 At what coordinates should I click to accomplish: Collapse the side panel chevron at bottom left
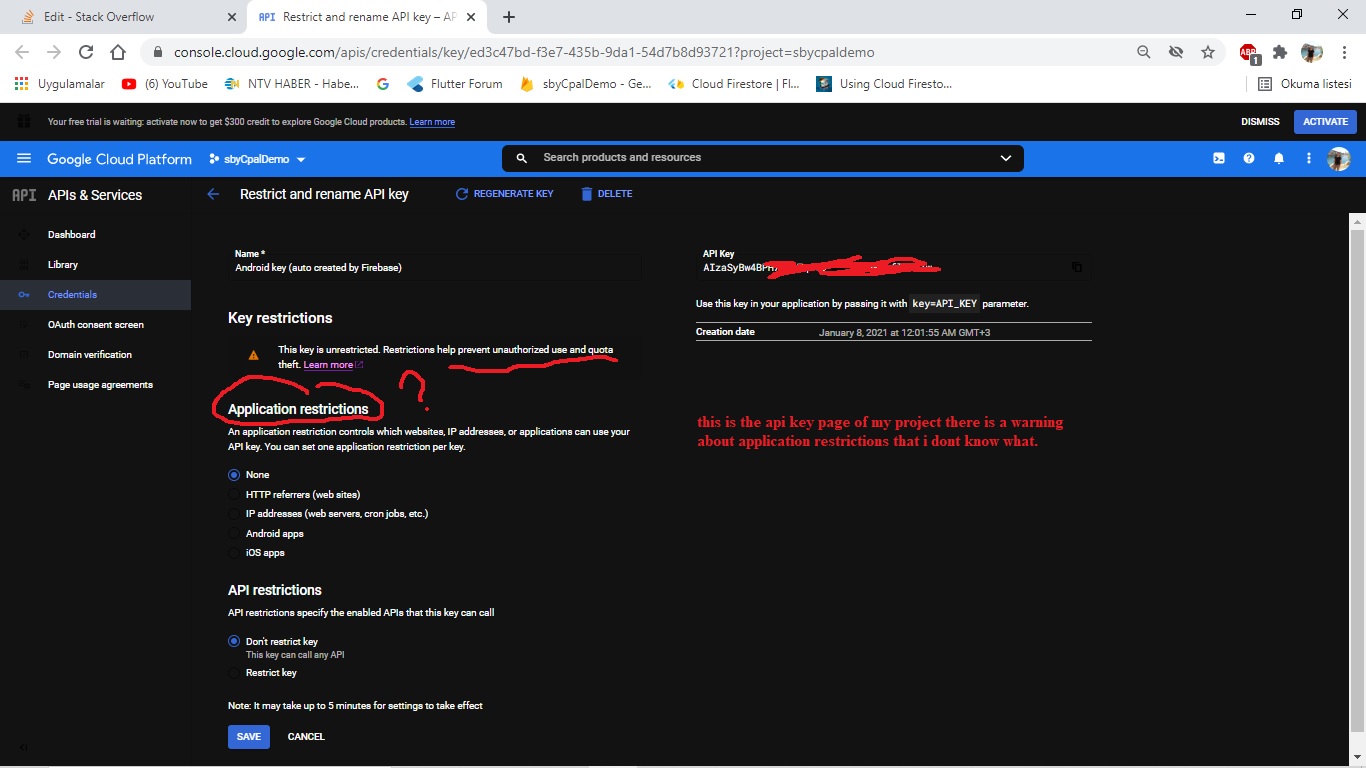[24, 747]
